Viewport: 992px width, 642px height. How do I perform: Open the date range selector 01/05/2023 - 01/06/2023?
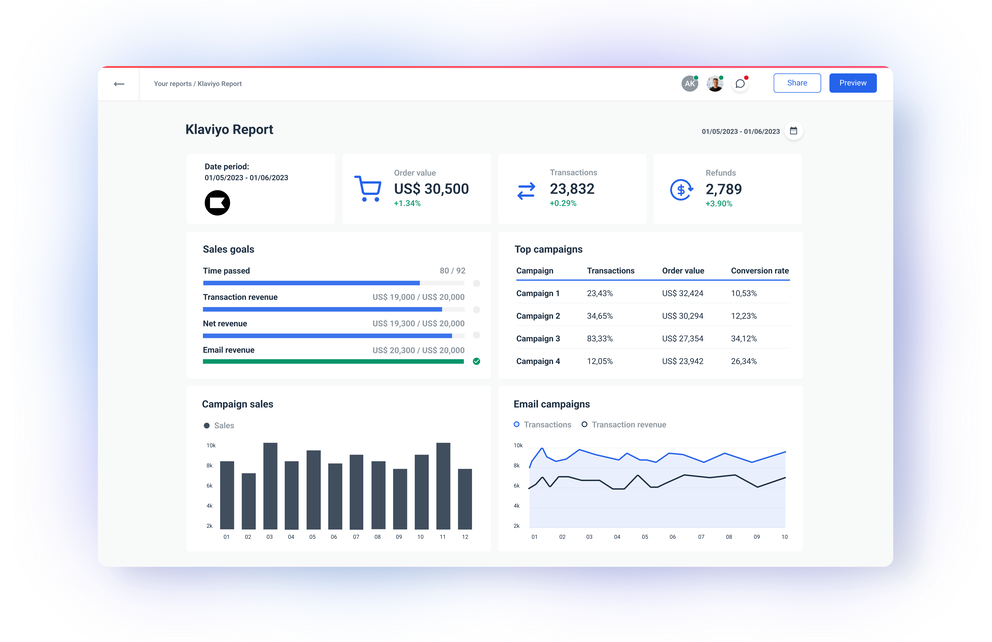[741, 131]
